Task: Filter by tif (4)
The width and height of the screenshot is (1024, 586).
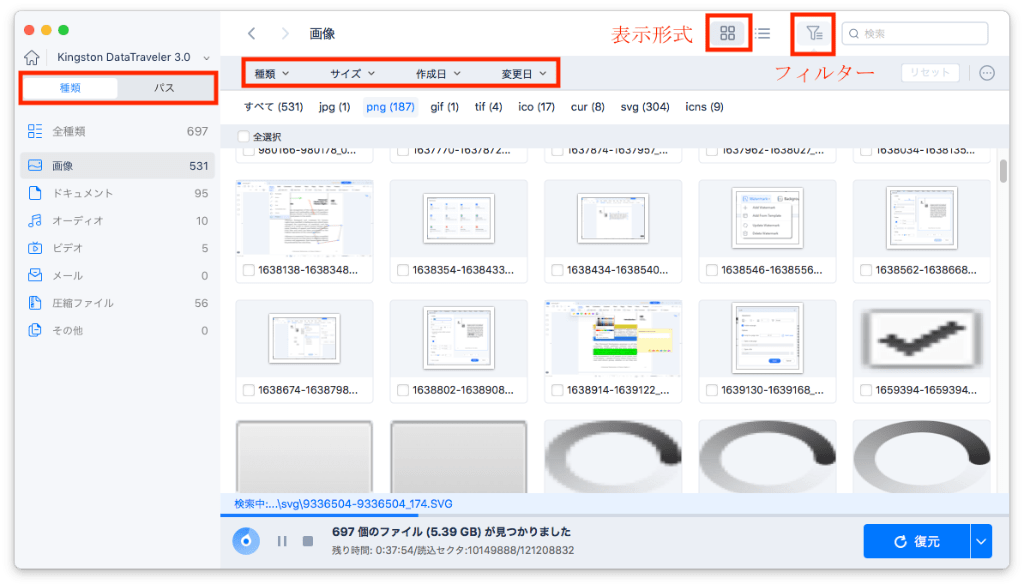Action: click(488, 107)
